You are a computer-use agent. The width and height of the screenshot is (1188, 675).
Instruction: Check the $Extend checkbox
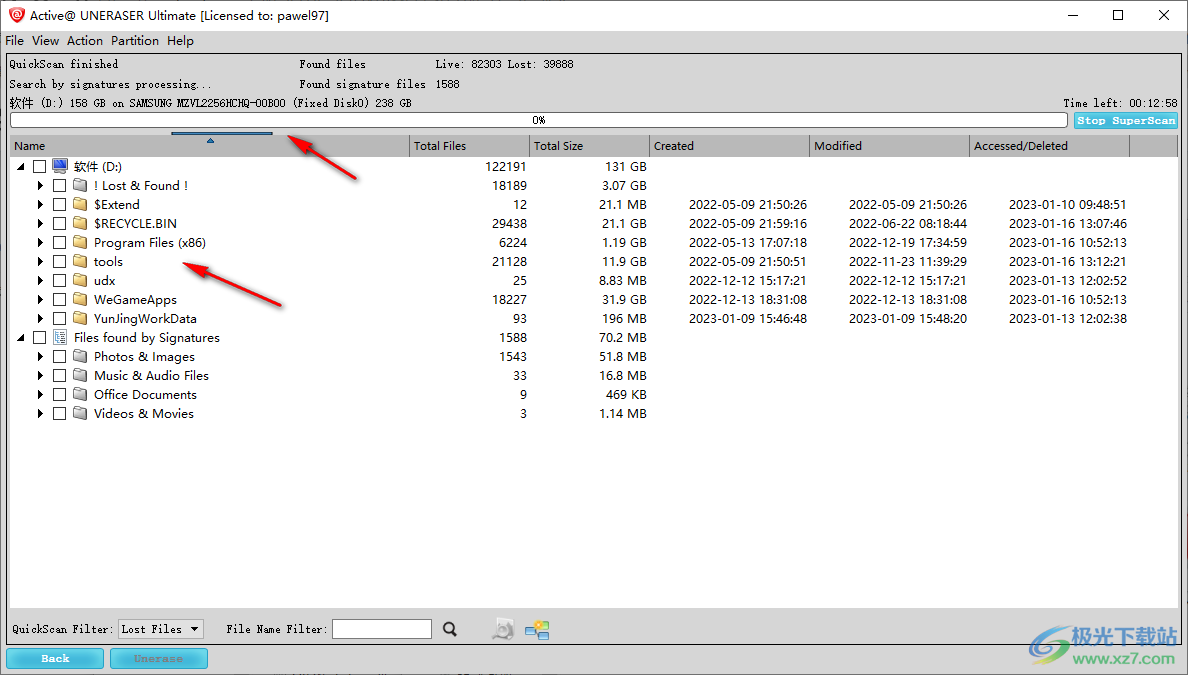[x=59, y=205]
